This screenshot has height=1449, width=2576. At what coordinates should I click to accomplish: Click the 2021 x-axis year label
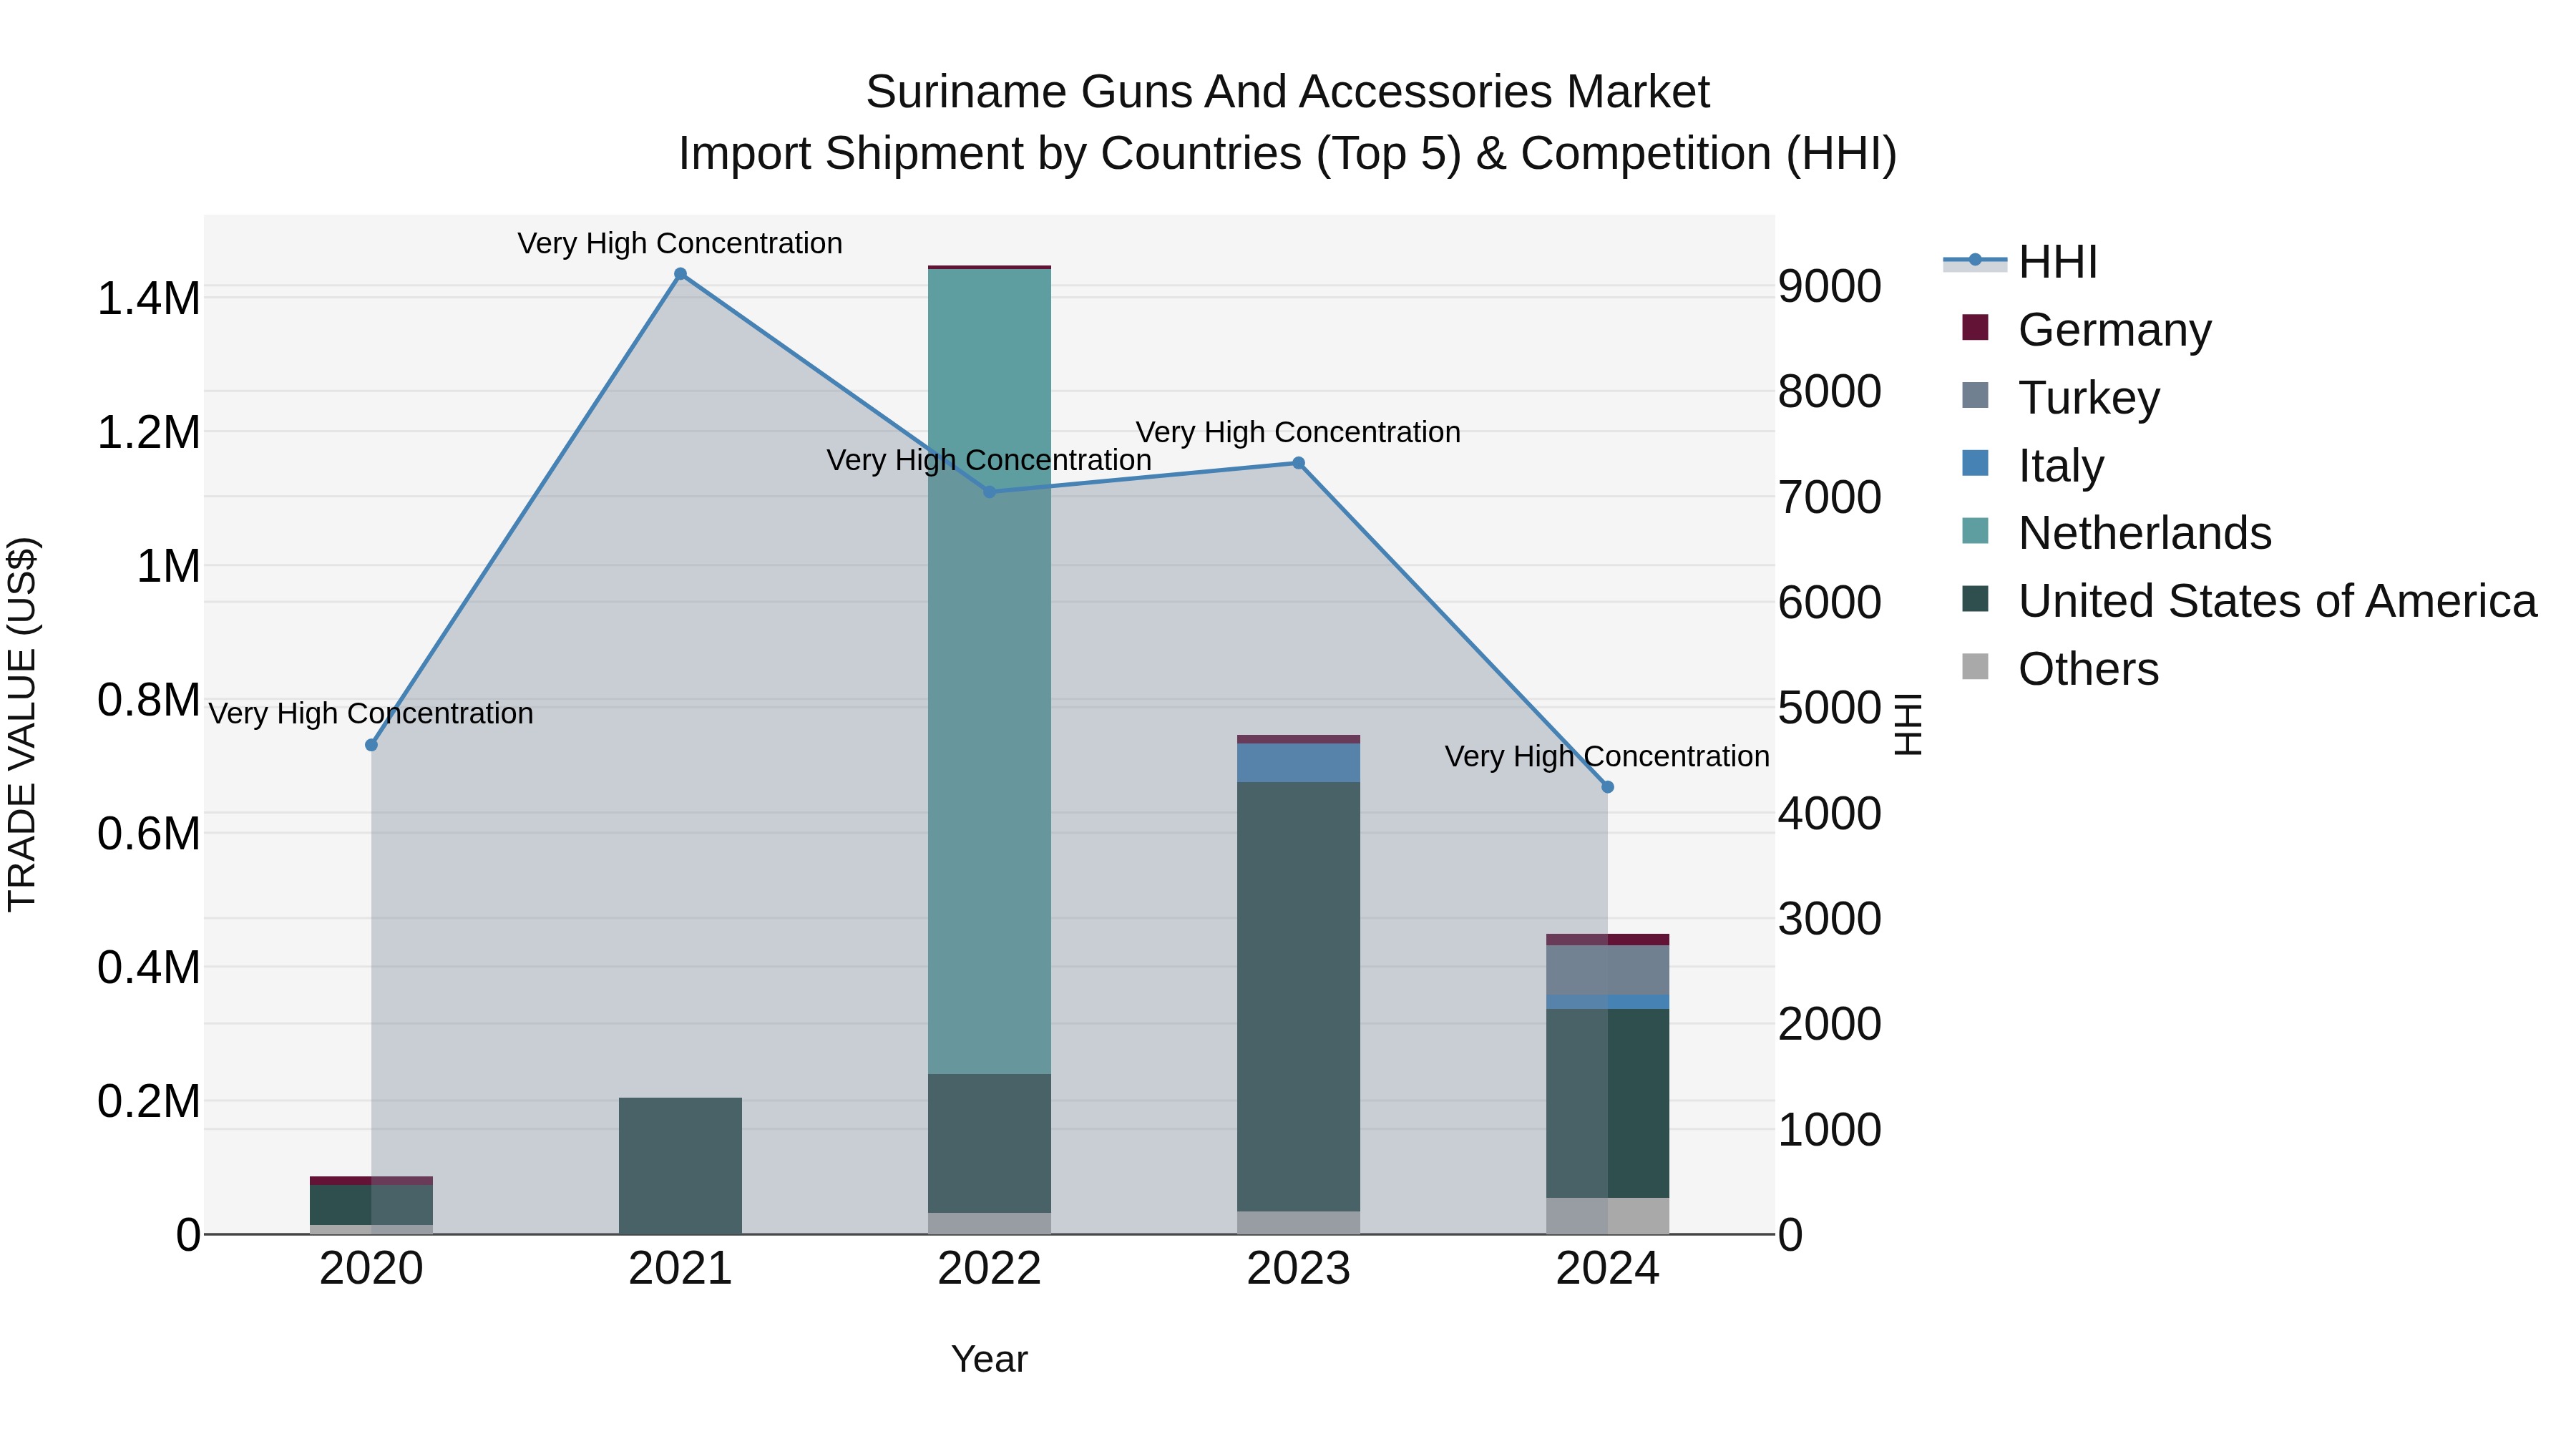(680, 1269)
